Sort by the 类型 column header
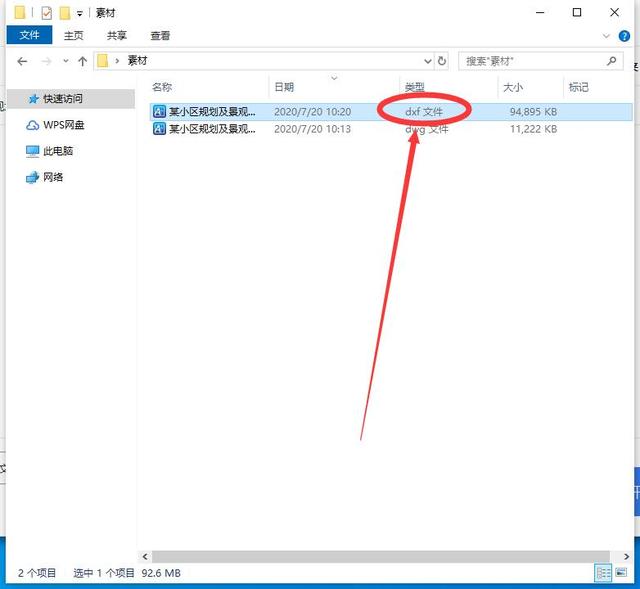Screen dimensions: 640x589 pyautogui.click(x=448, y=87)
